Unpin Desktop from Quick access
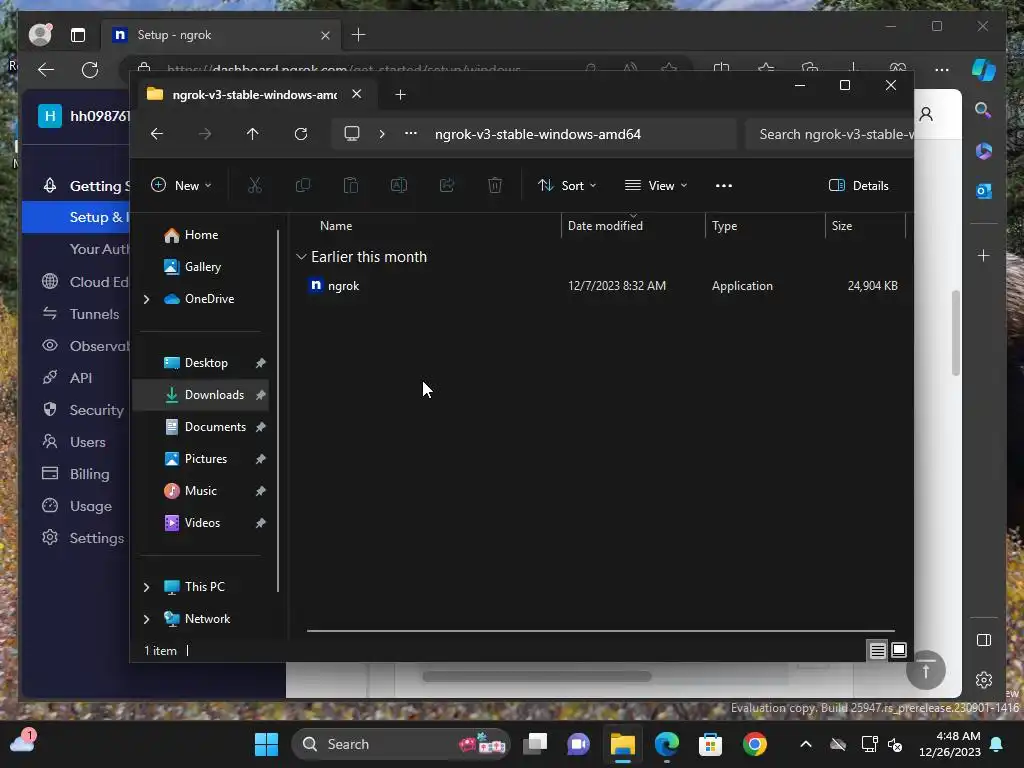This screenshot has height=768, width=1024. 261,362
